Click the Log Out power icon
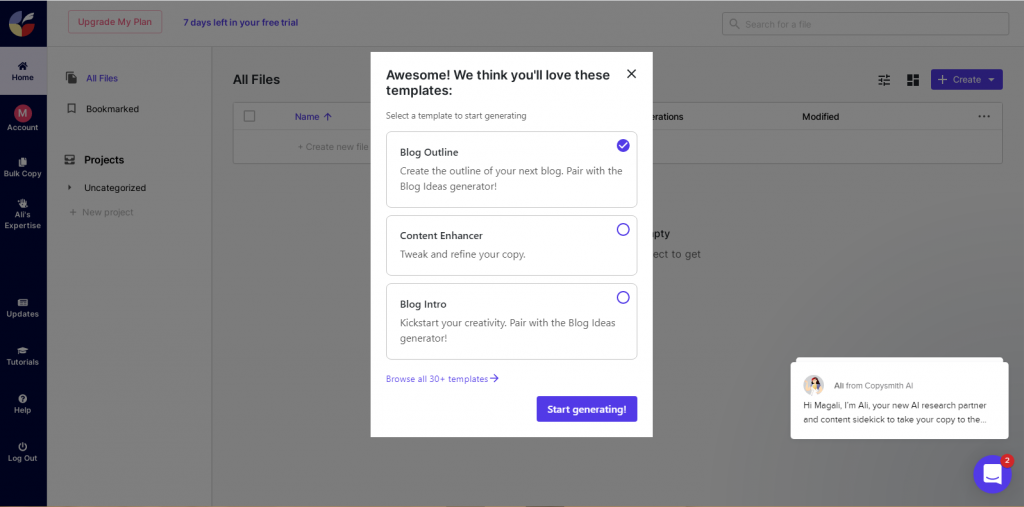Viewport: 1024px width, 507px height. coord(22,446)
